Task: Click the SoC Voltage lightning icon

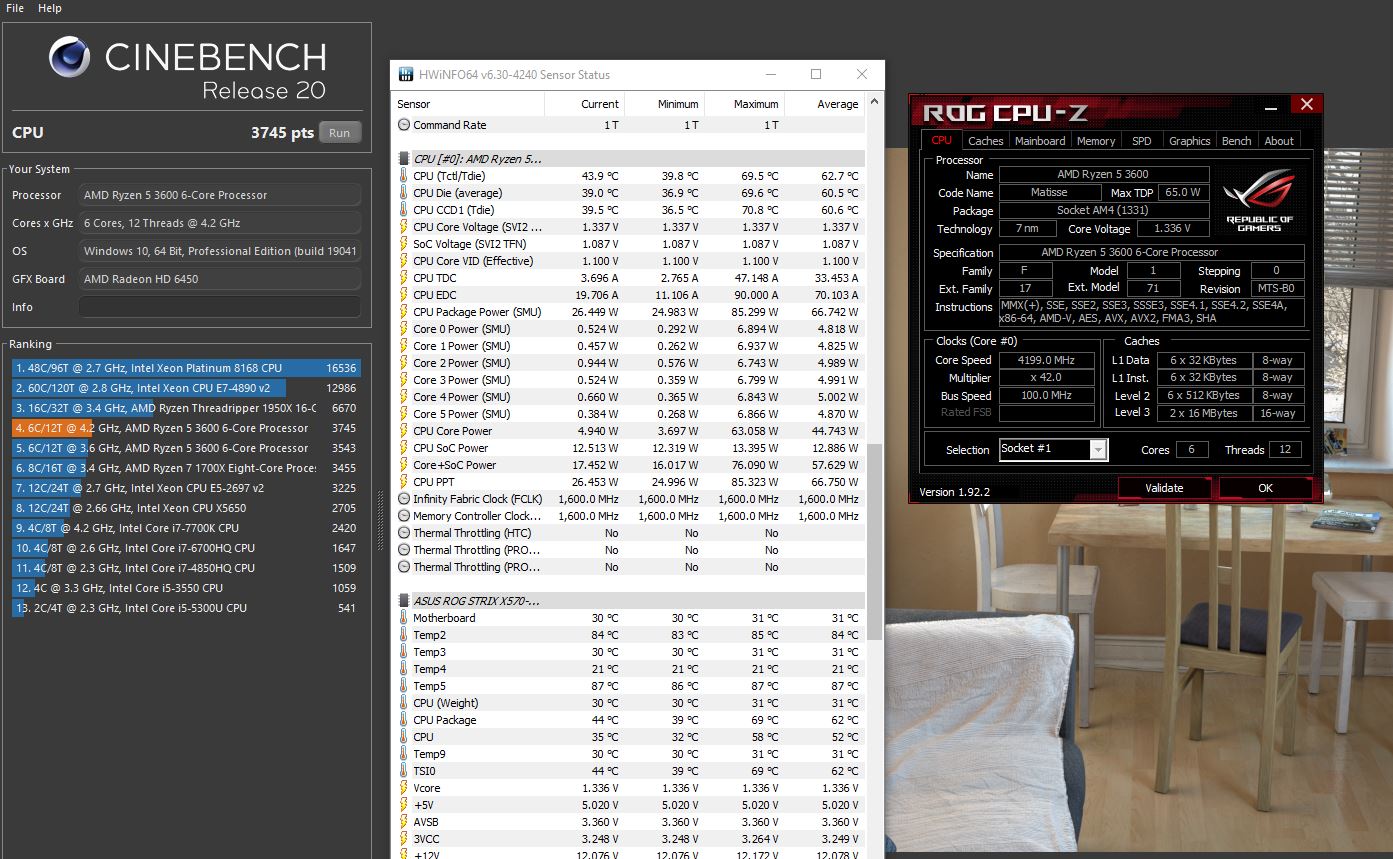Action: (404, 244)
